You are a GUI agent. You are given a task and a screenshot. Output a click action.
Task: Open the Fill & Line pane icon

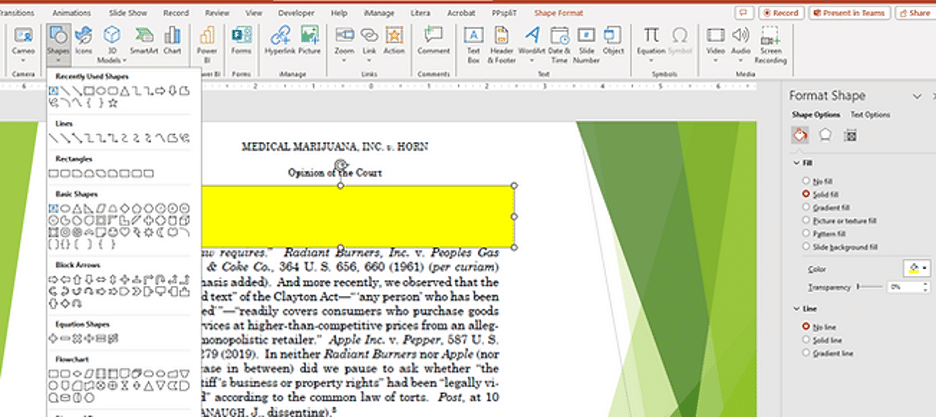tap(800, 135)
